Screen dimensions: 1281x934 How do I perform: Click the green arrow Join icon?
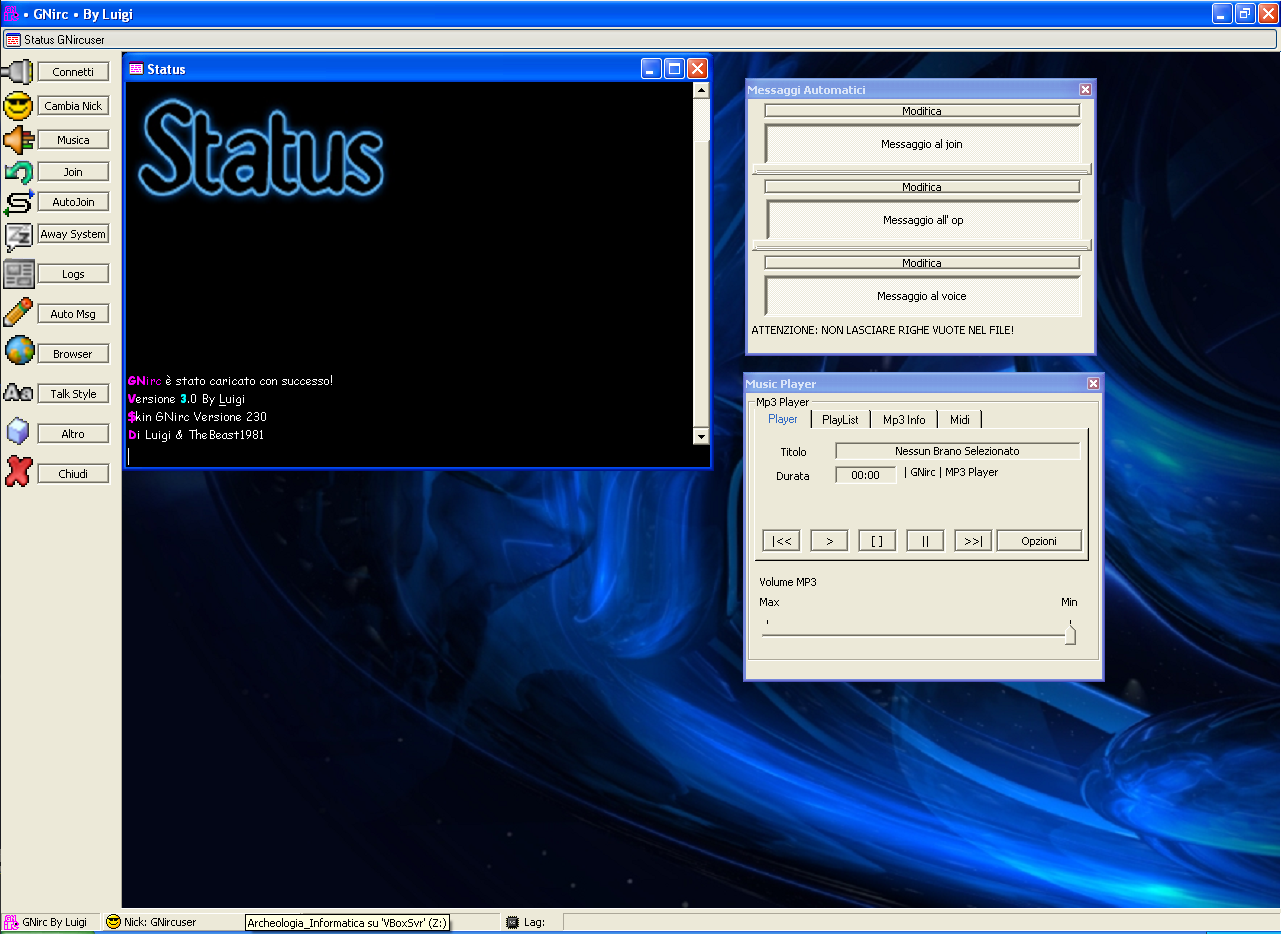coord(18,172)
